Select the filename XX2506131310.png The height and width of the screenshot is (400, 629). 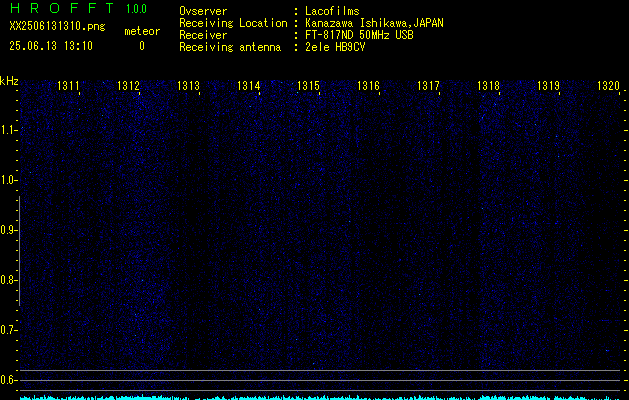coord(57,27)
